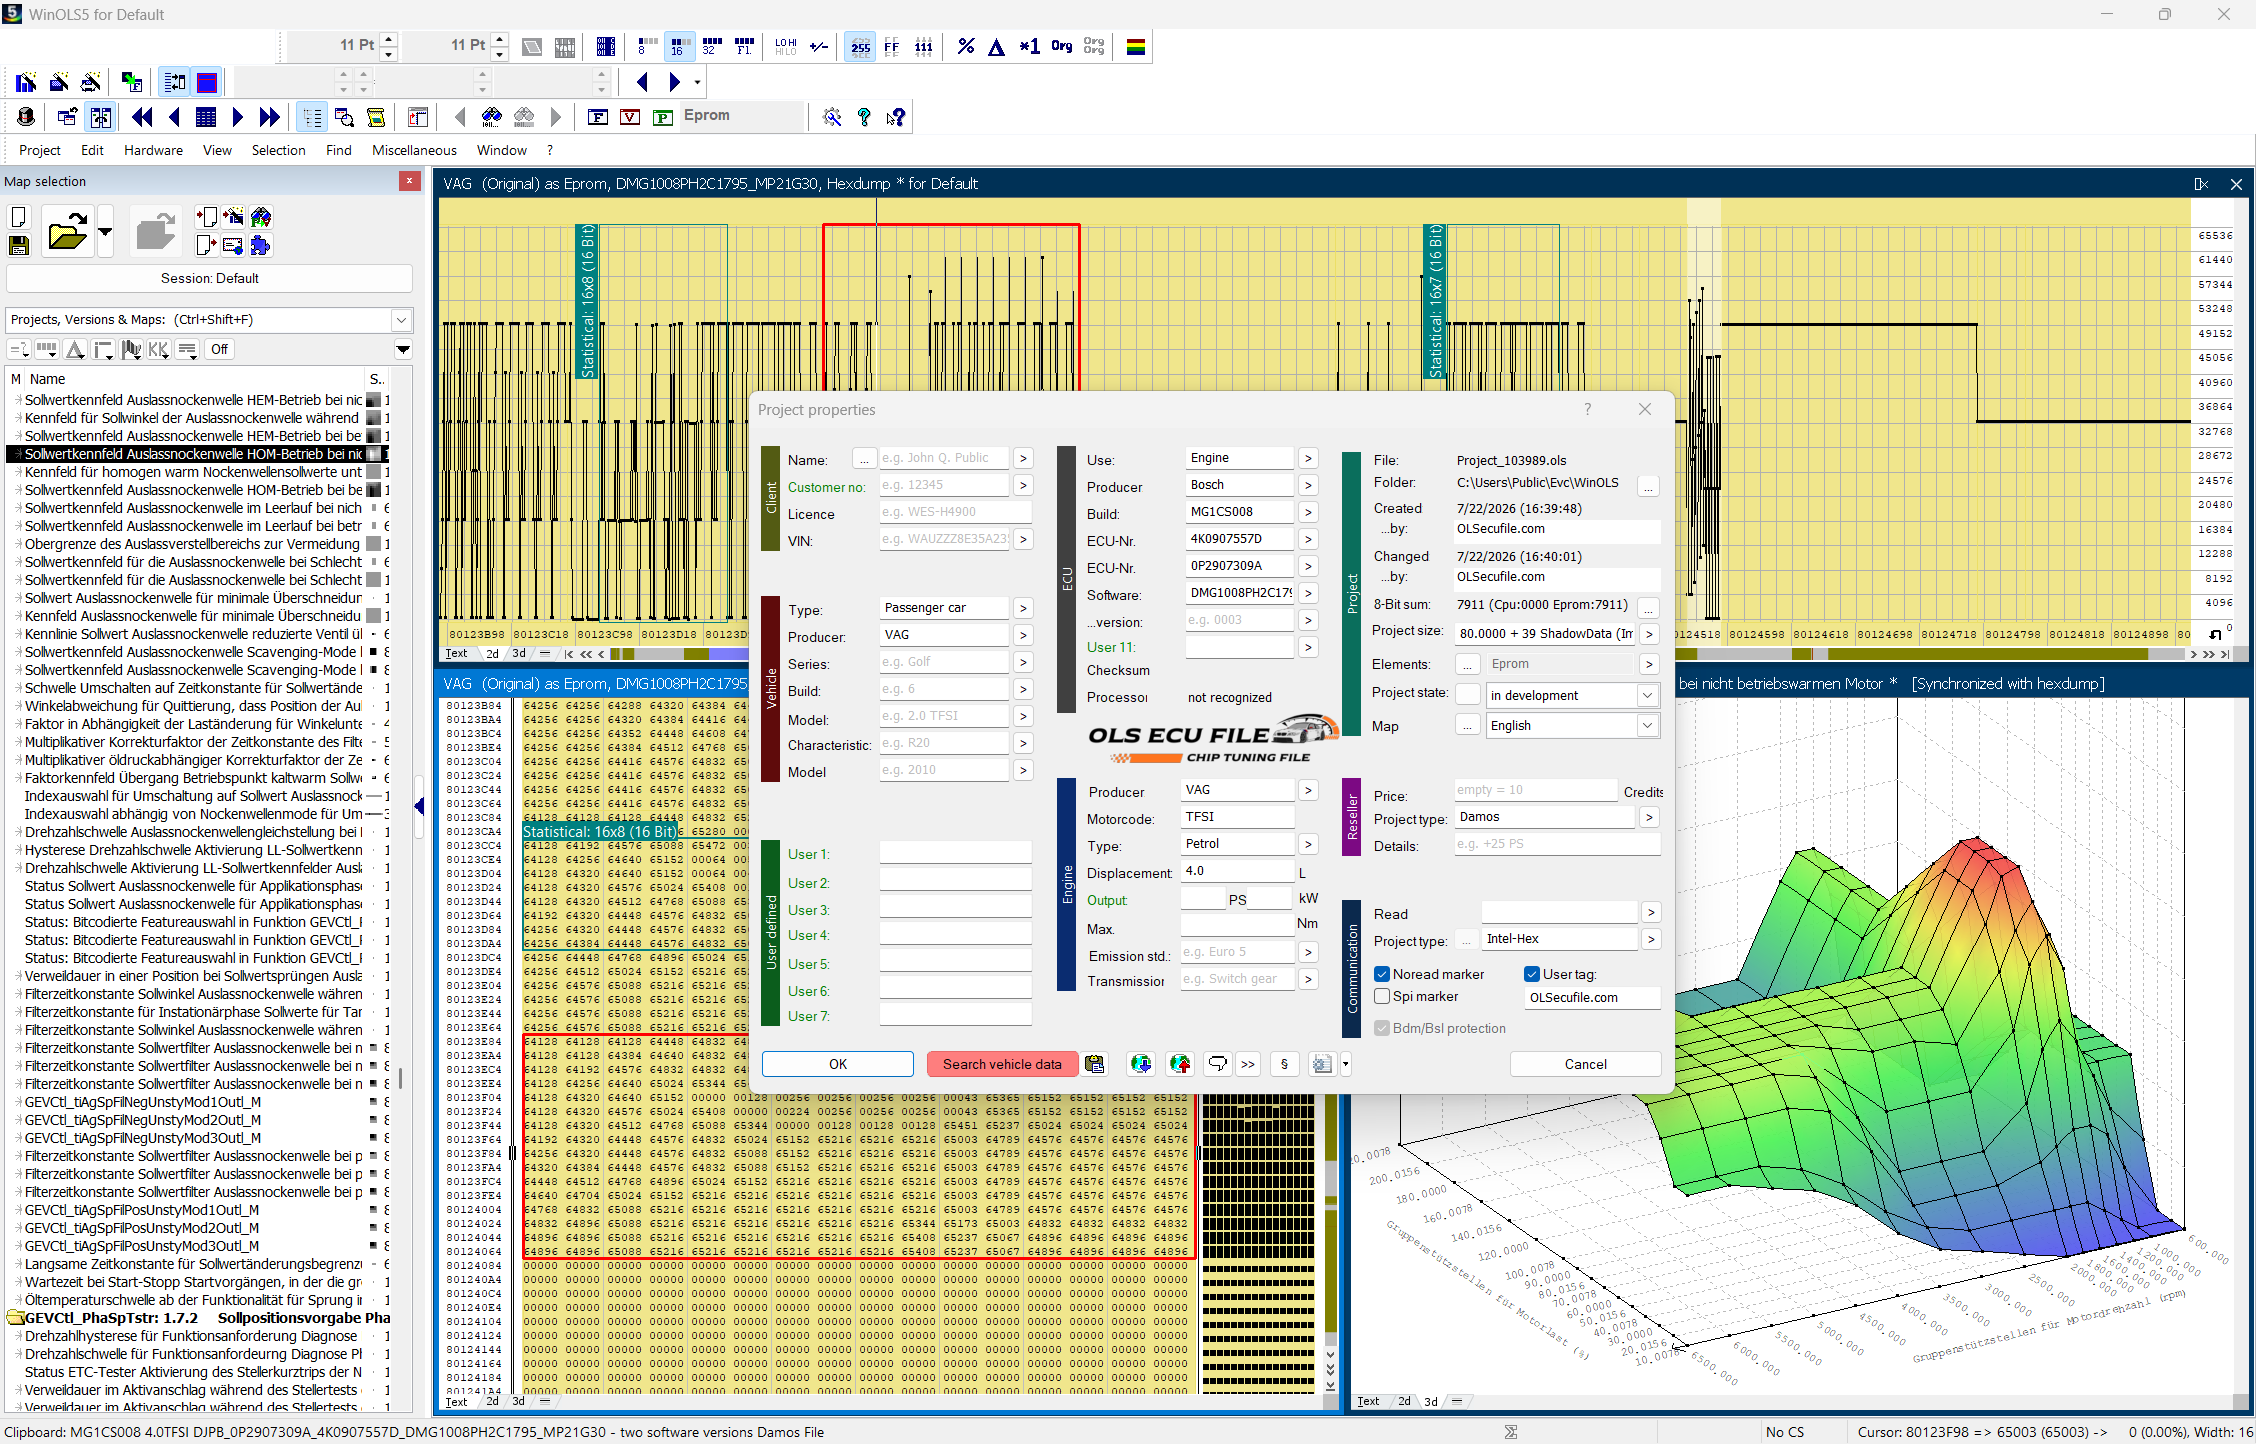Expand the Projects, Versions & Maps combo box
Screen dimensions: 2256x1444
pos(401,320)
